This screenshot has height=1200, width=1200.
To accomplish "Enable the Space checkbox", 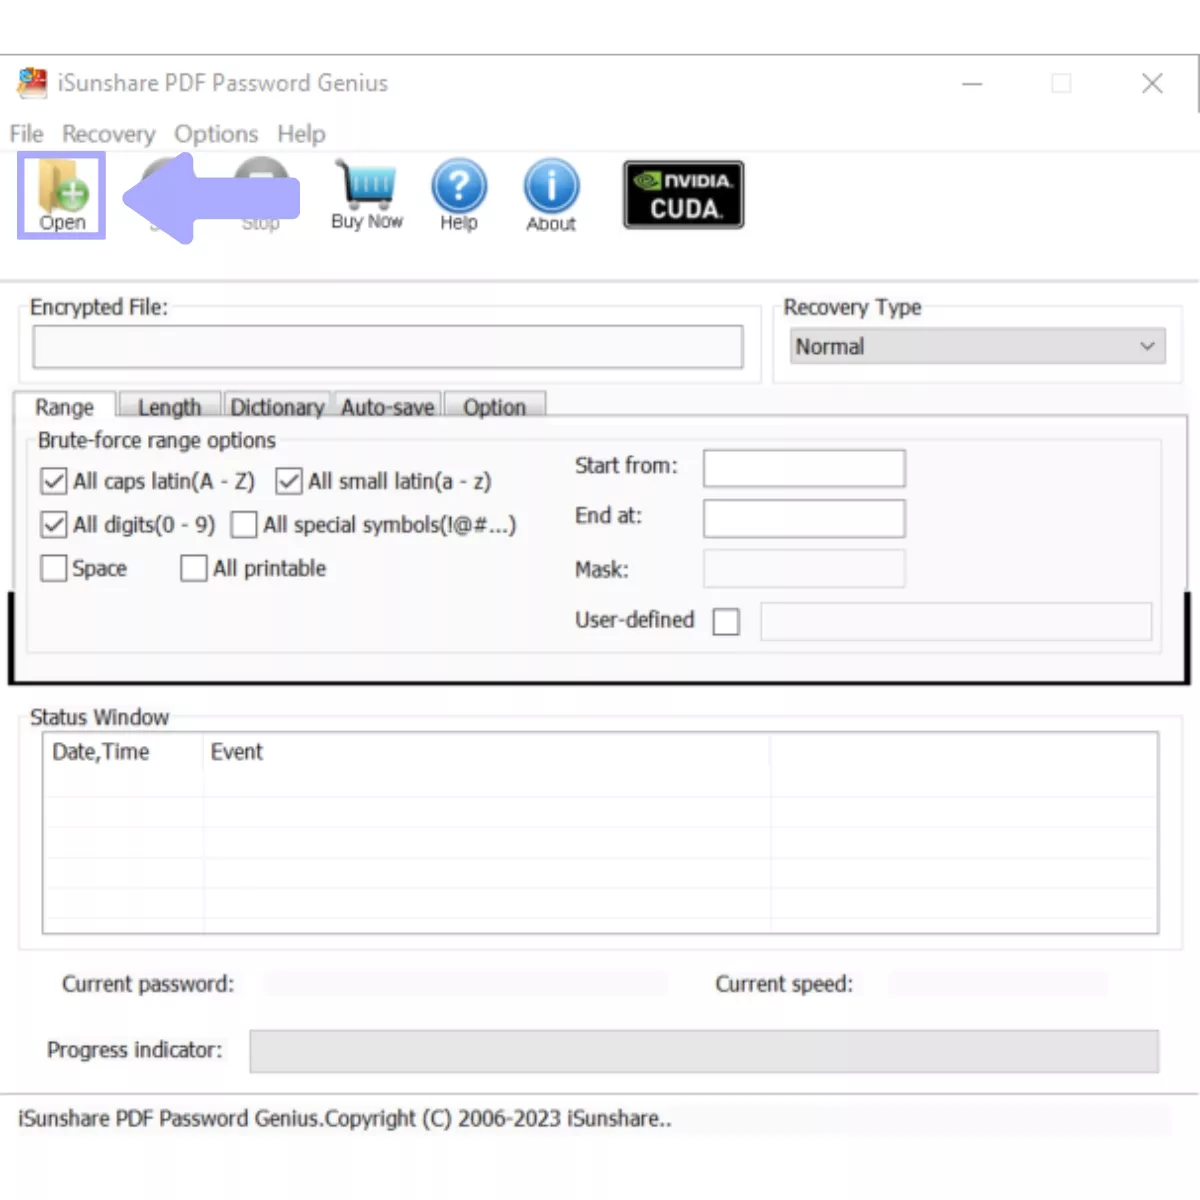I will pyautogui.click(x=54, y=568).
